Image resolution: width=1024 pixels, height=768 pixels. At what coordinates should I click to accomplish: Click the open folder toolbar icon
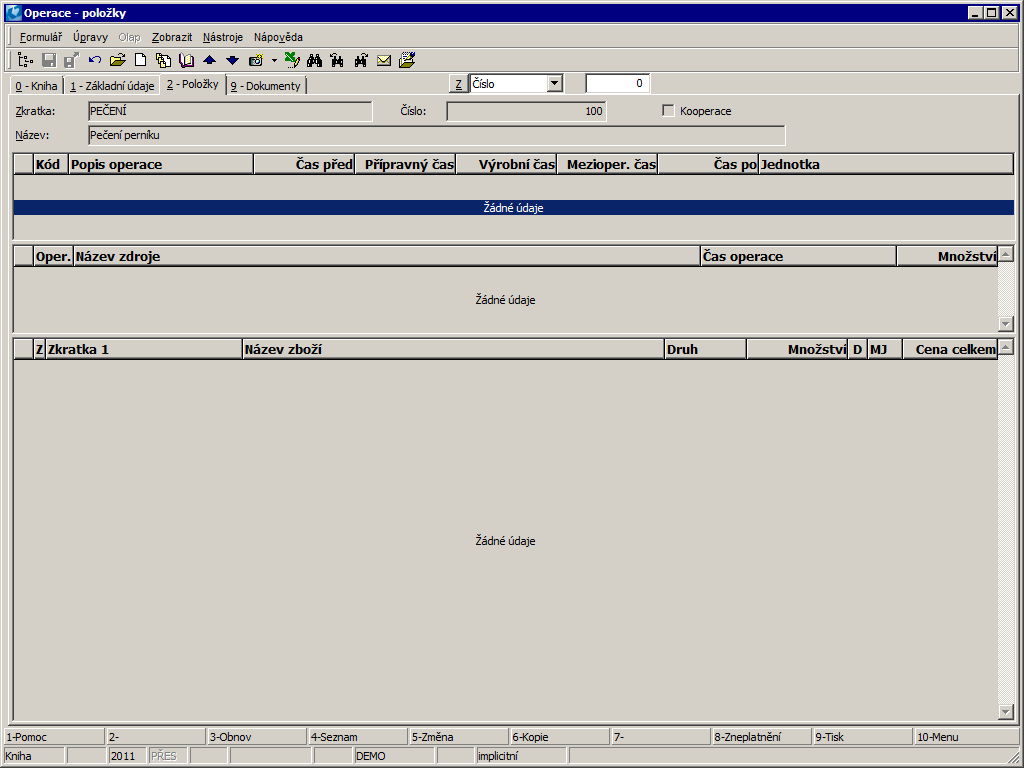click(x=117, y=60)
